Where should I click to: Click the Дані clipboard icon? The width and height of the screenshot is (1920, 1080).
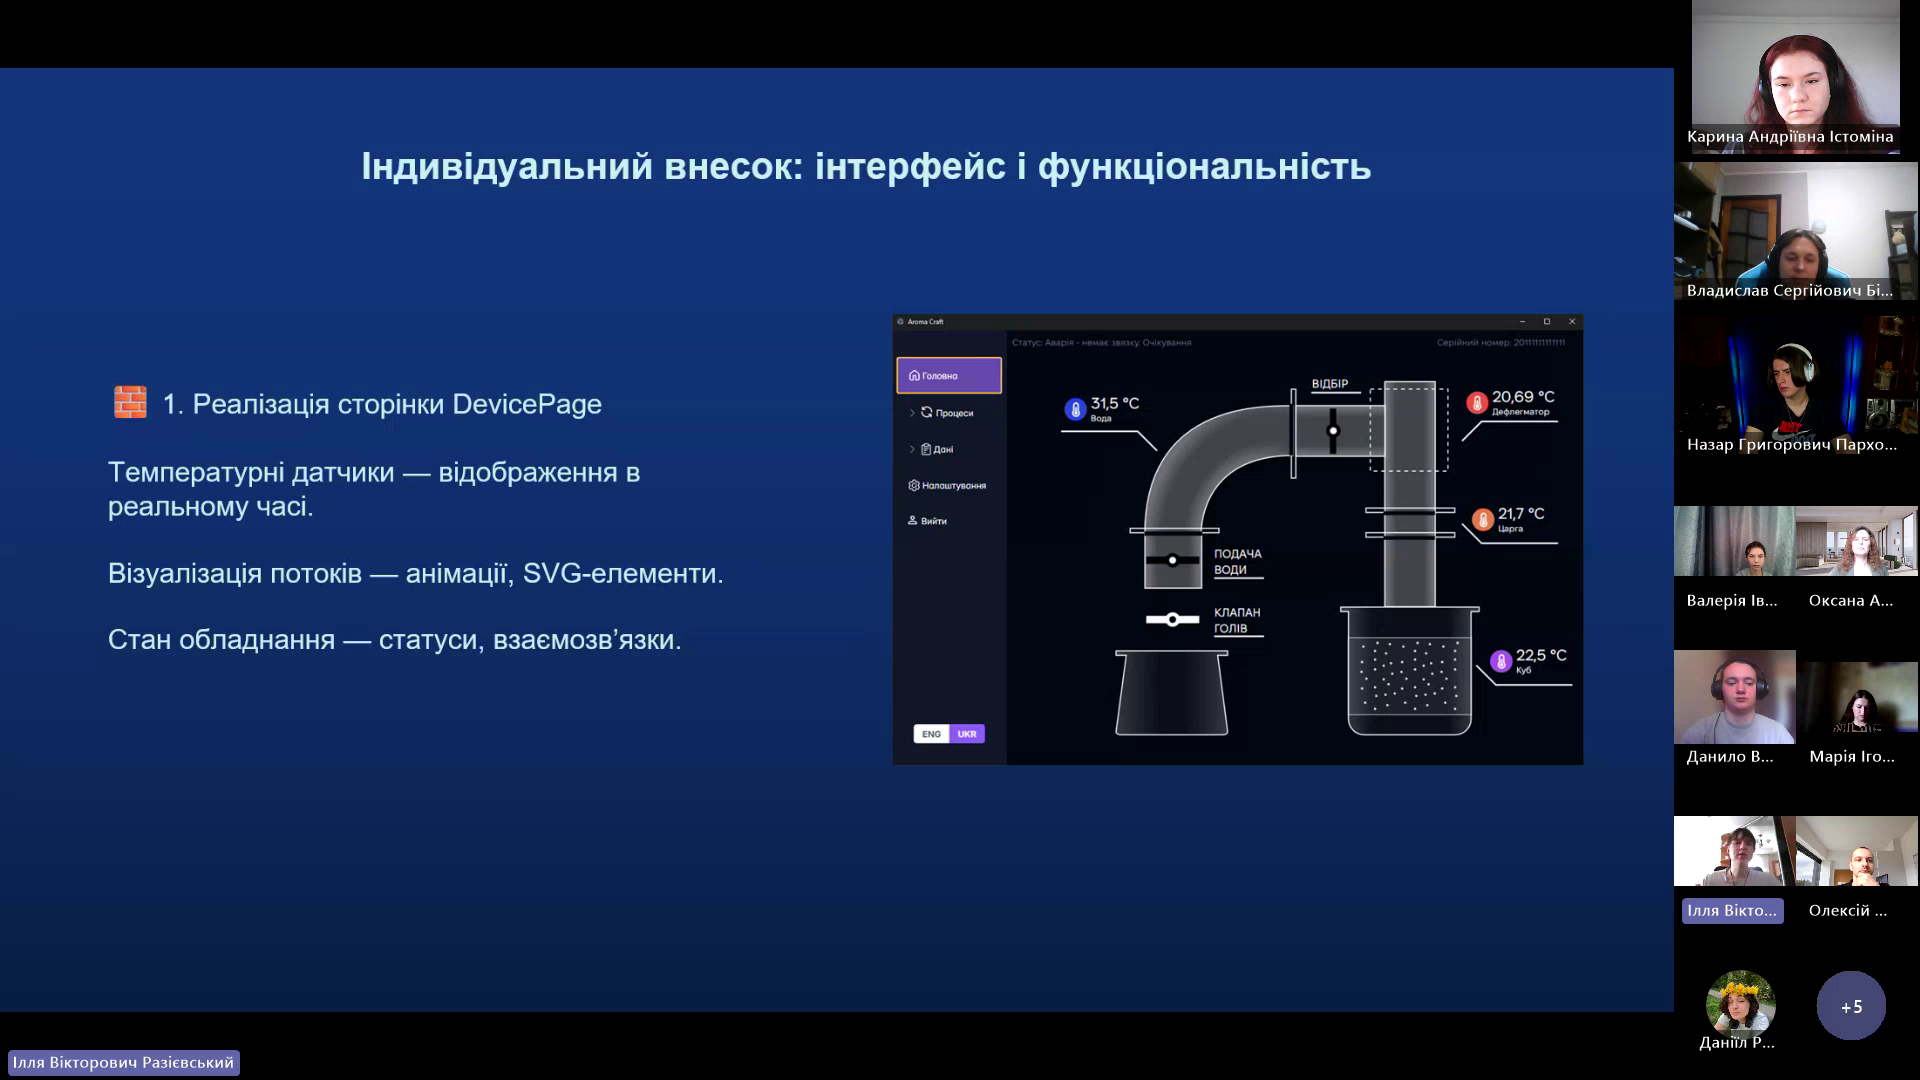[926, 449]
